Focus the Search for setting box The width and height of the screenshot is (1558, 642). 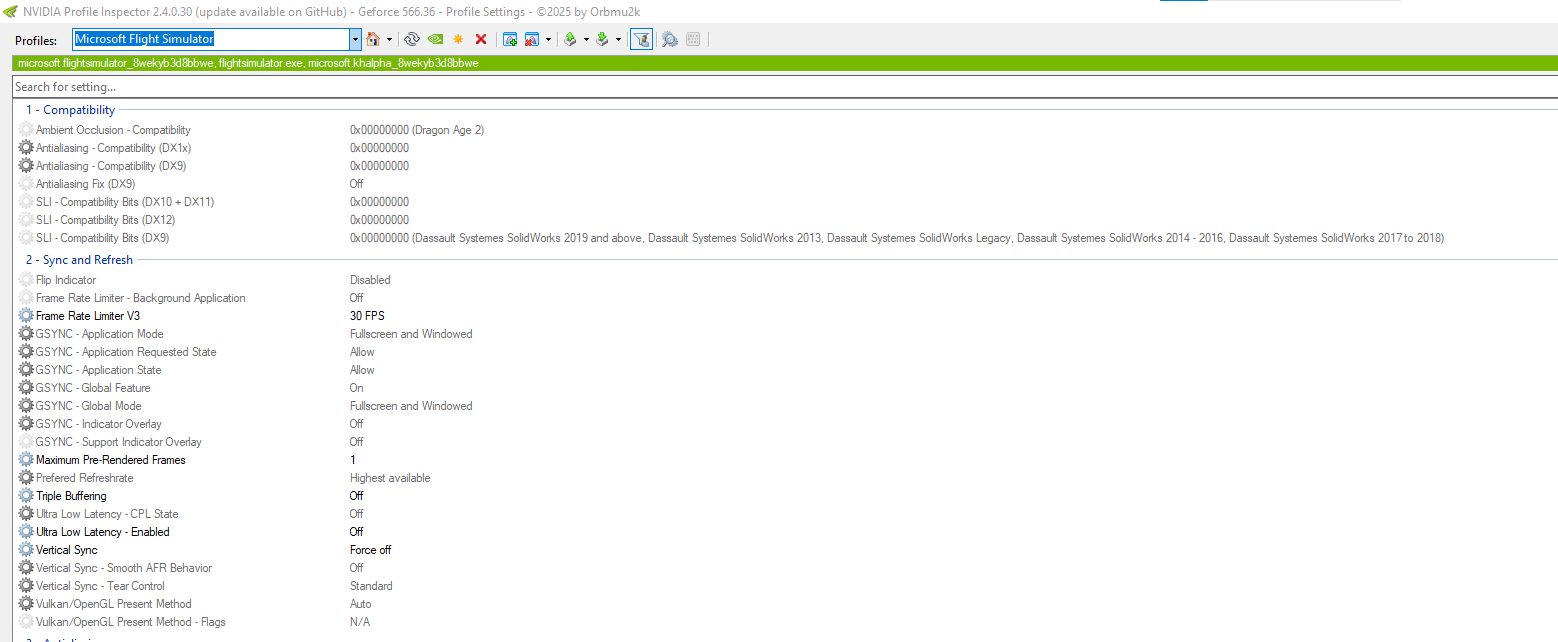pos(784,87)
